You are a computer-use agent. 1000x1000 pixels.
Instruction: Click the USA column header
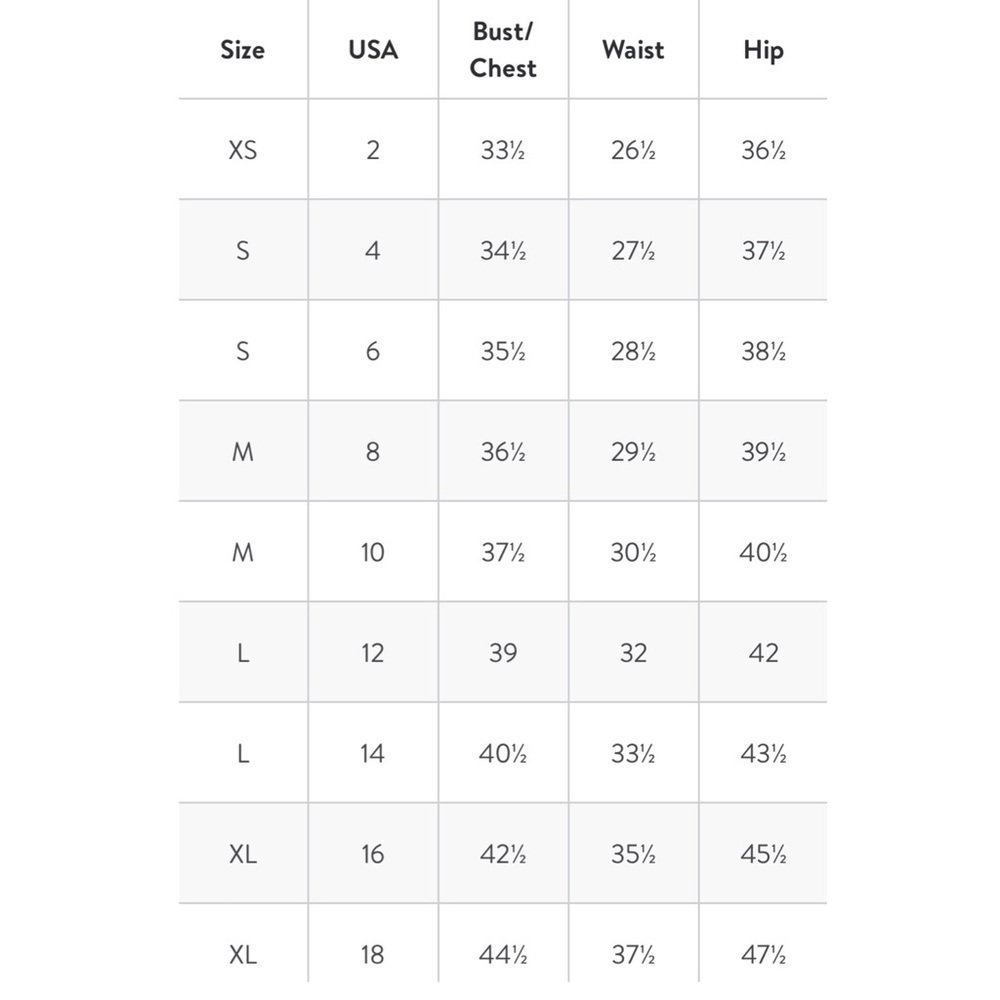coord(373,50)
